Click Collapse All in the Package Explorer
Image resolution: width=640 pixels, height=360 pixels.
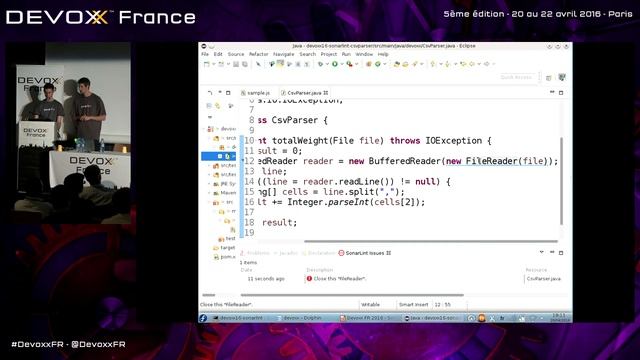[209, 106]
